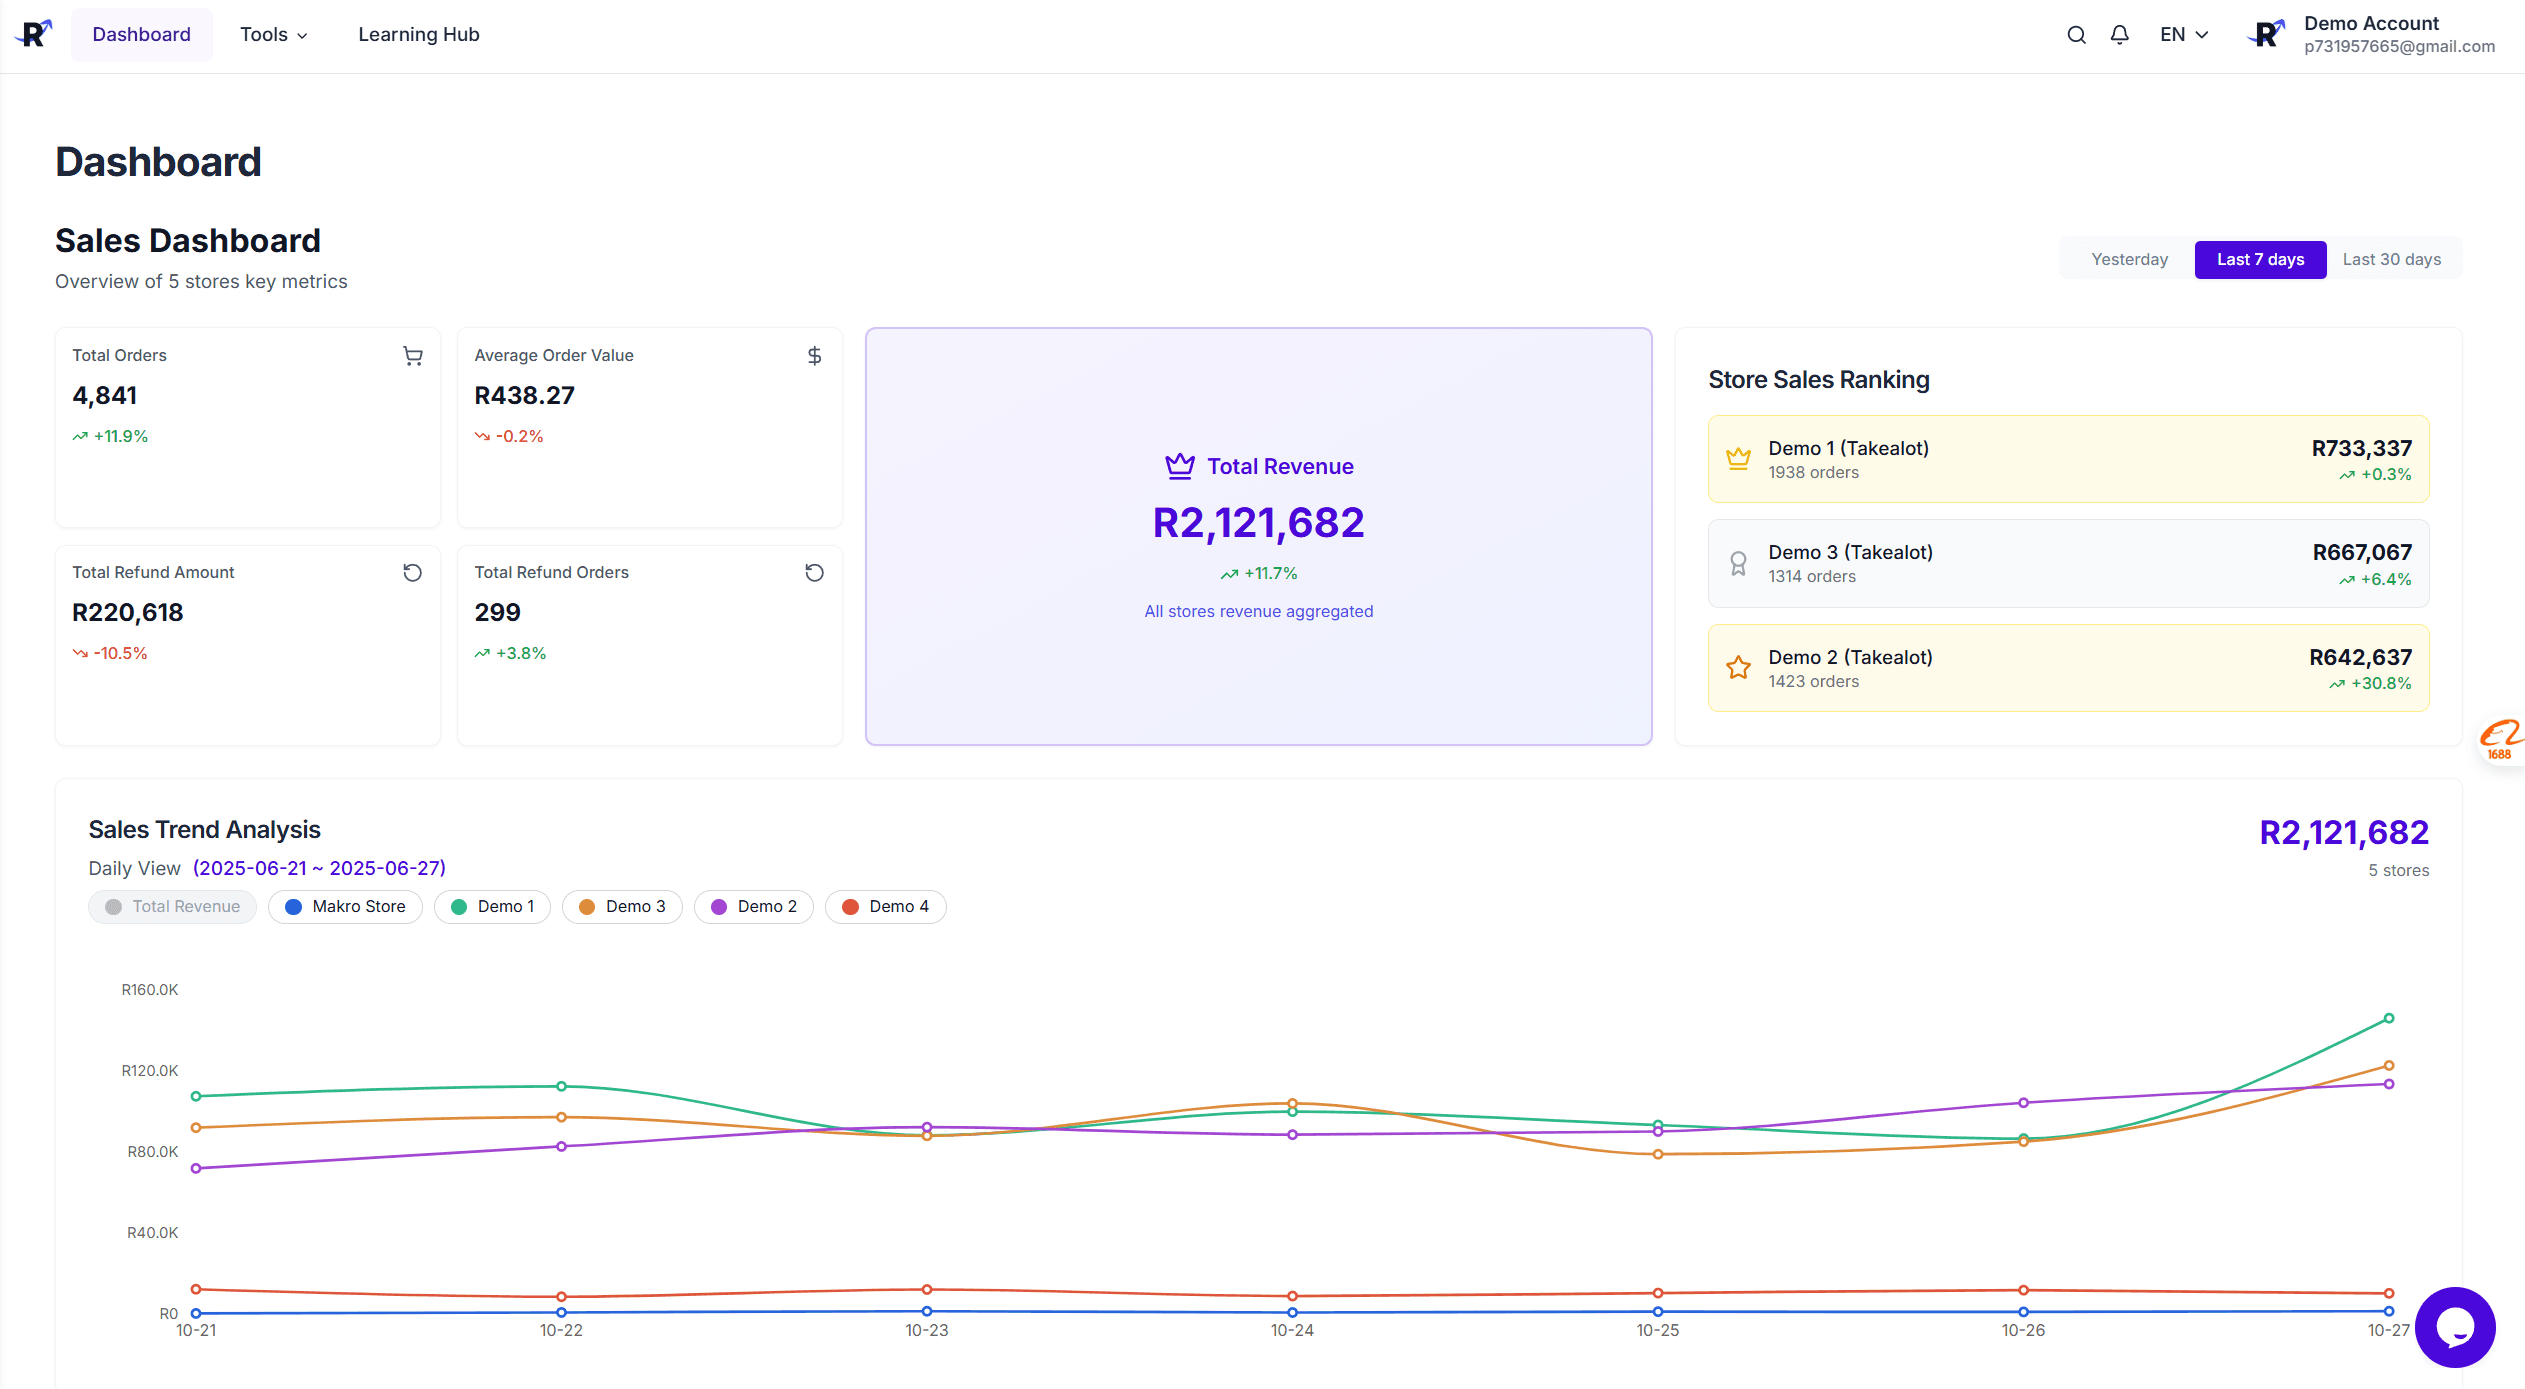Image resolution: width=2525 pixels, height=1389 pixels.
Task: Hide the Demo 1 line in the trend chart
Action: [492, 906]
